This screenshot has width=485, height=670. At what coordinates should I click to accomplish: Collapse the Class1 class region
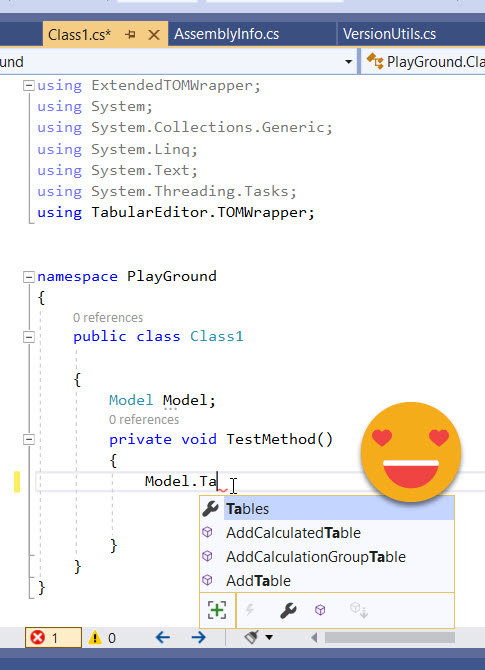[x=29, y=337]
